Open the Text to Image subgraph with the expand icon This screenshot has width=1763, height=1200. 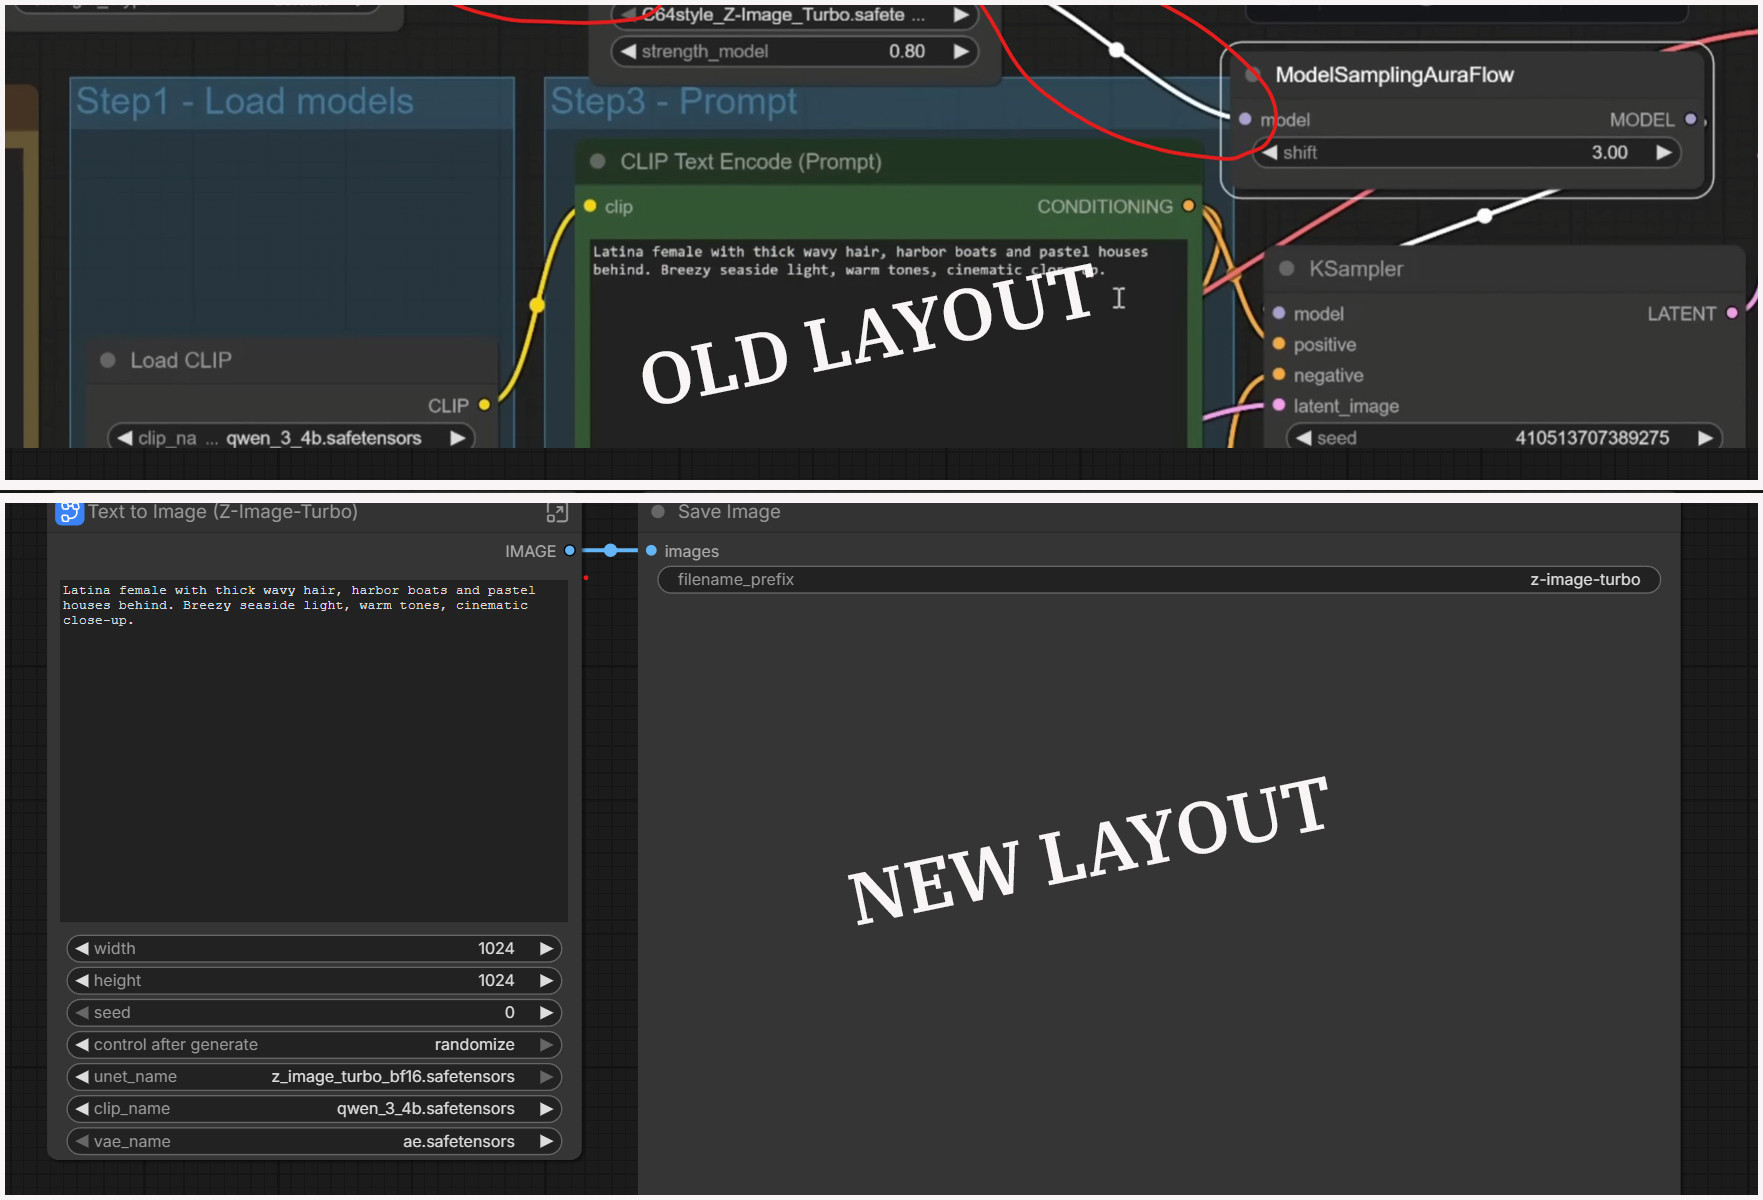(x=557, y=513)
